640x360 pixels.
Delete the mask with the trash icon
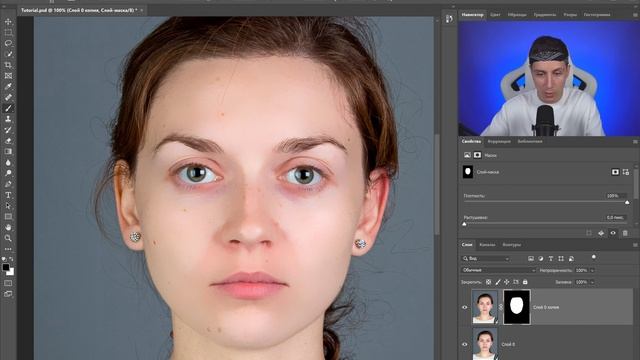click(625, 233)
